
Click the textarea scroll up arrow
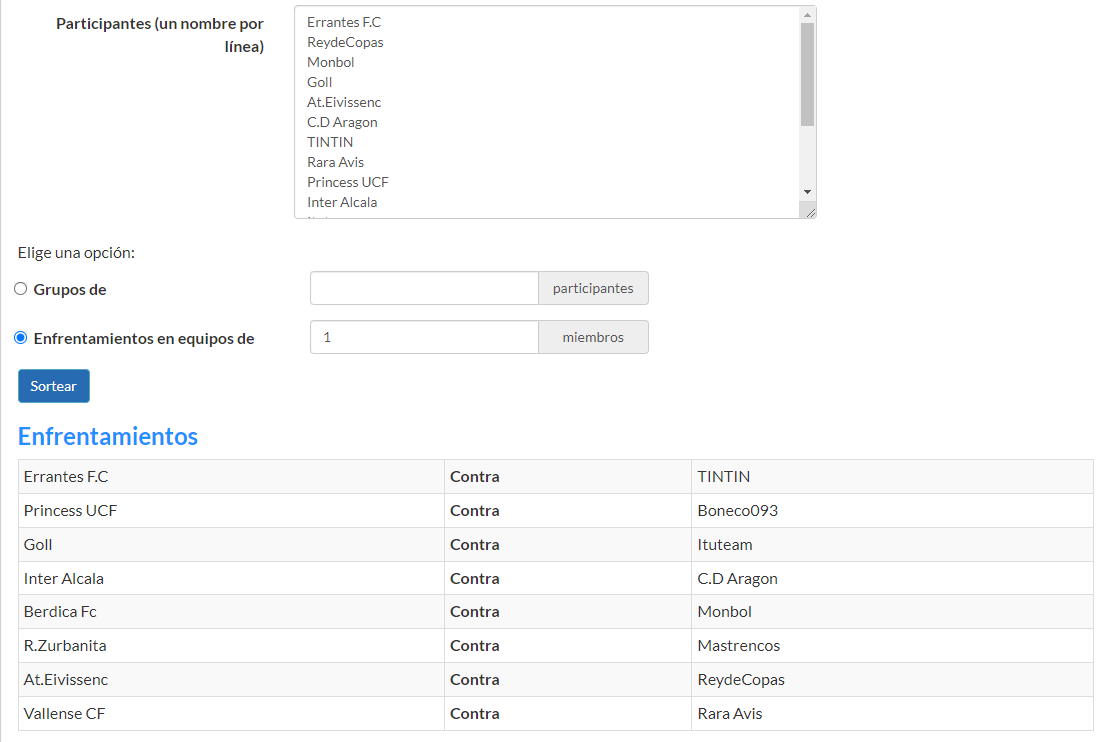coord(807,14)
